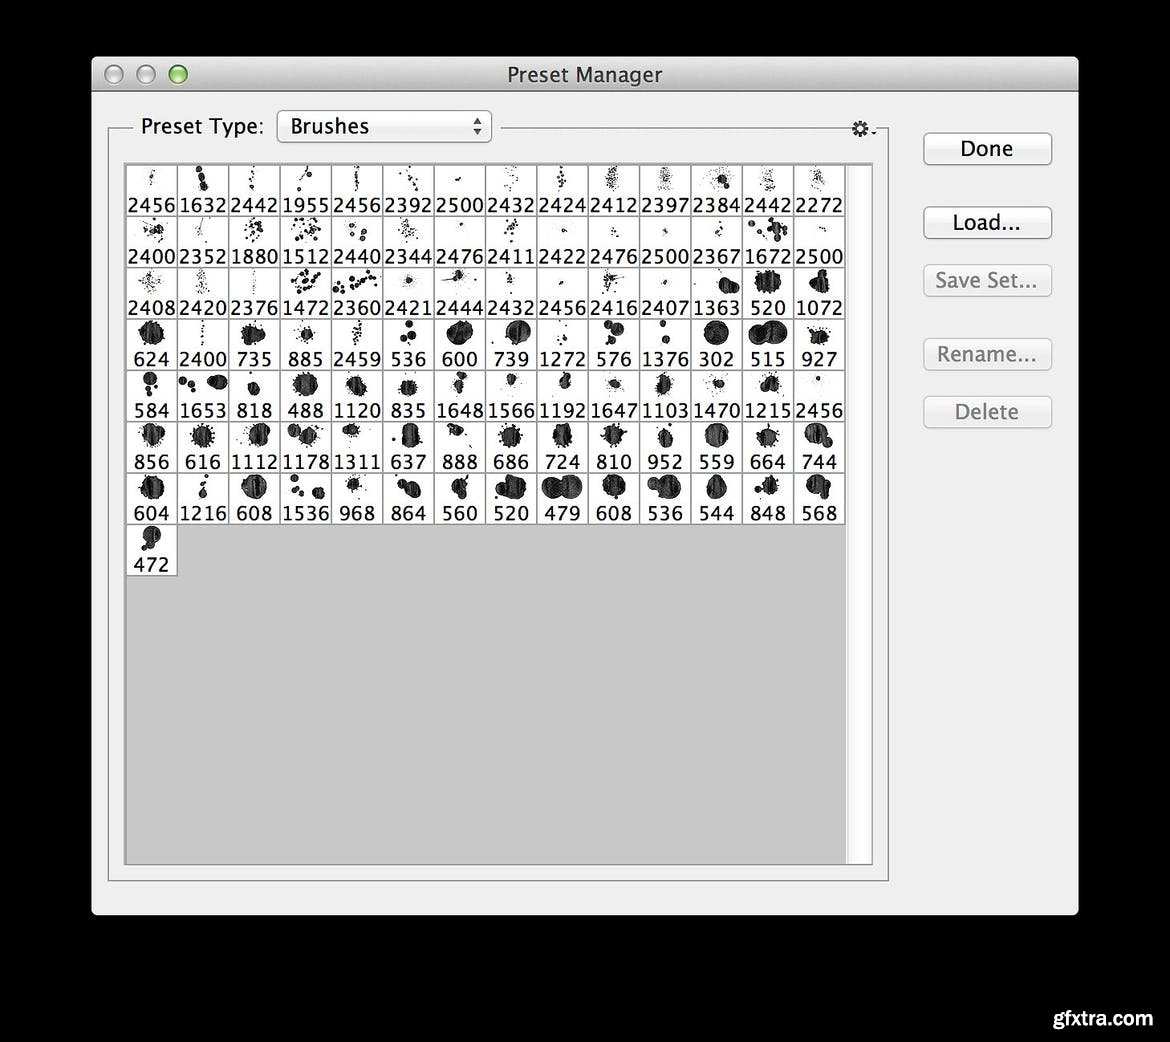The image size is (1170, 1042).
Task: Select the 1536 scattered drops brush
Action: tap(306, 499)
